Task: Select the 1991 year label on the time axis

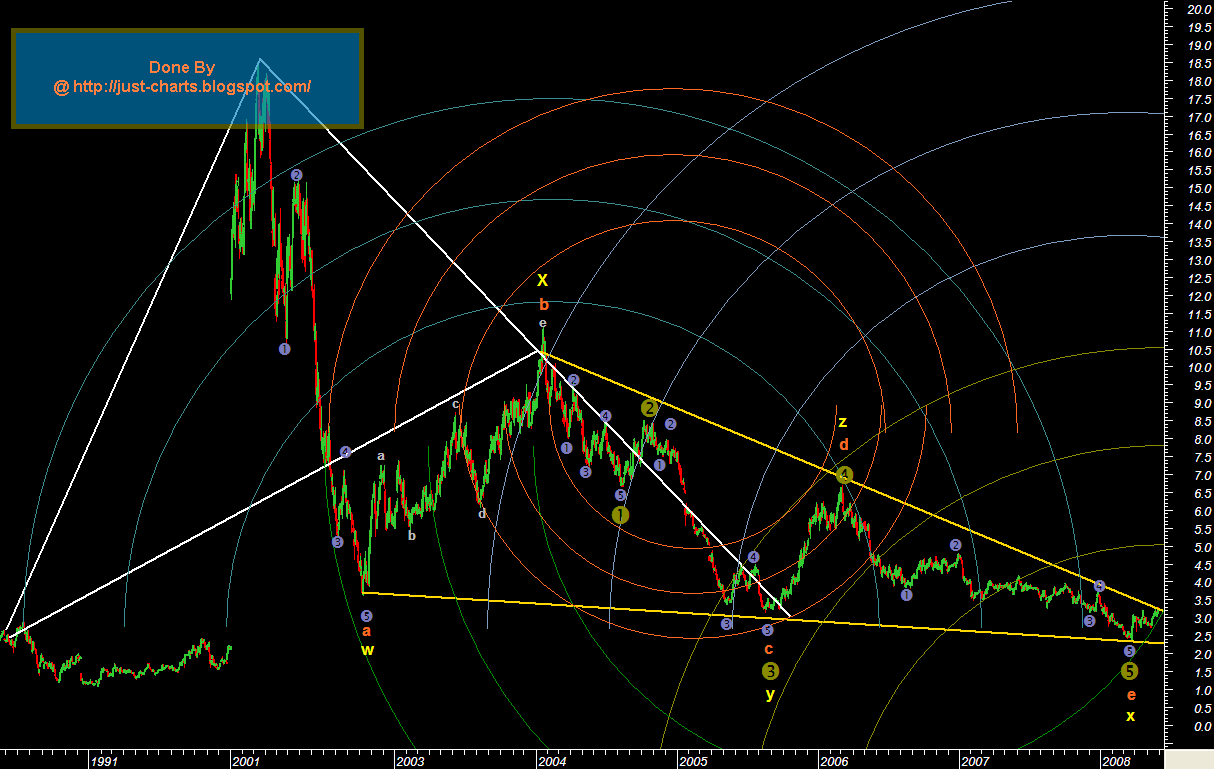Action: [105, 762]
